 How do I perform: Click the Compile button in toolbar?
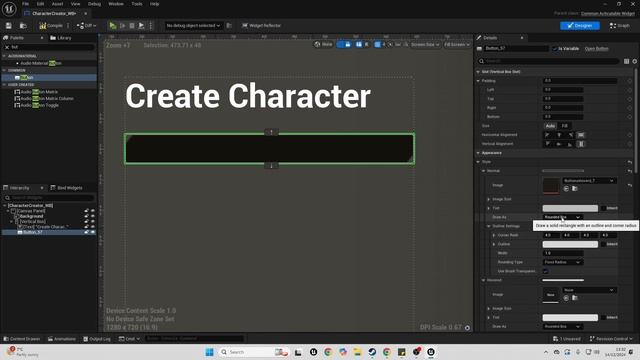pos(51,25)
